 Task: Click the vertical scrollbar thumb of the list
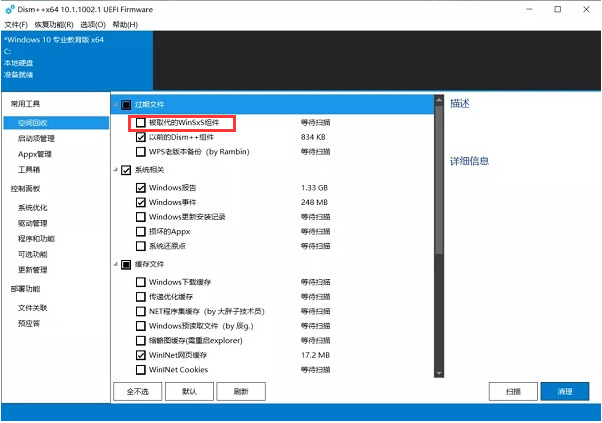pos(439,180)
